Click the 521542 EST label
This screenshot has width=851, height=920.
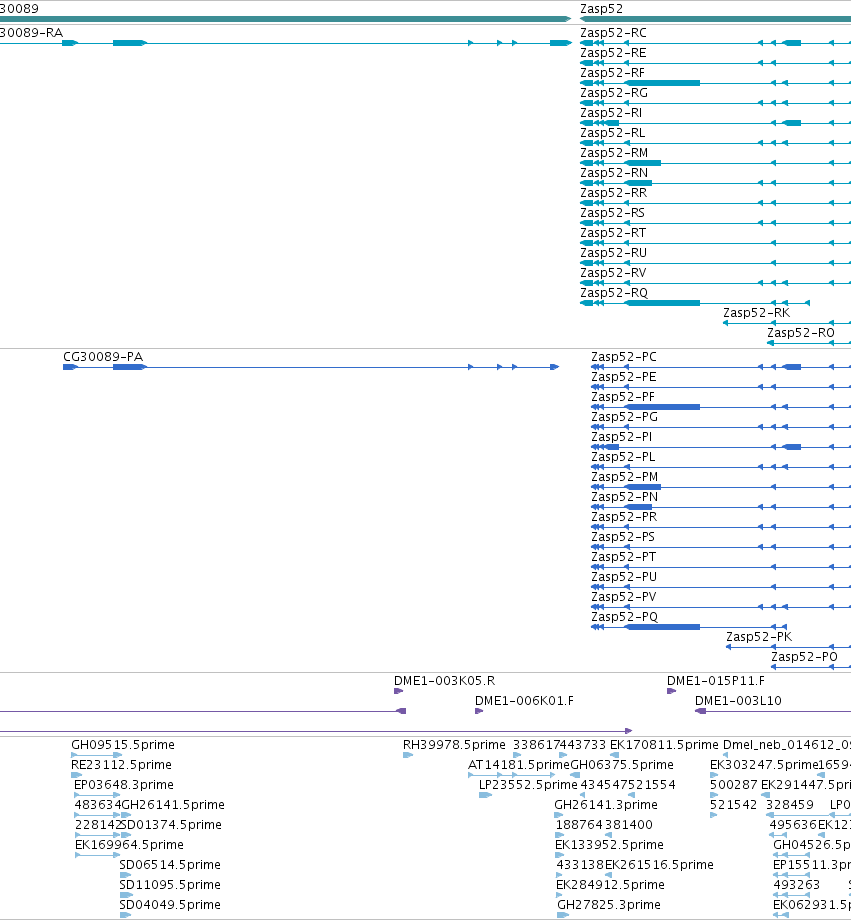tap(734, 804)
